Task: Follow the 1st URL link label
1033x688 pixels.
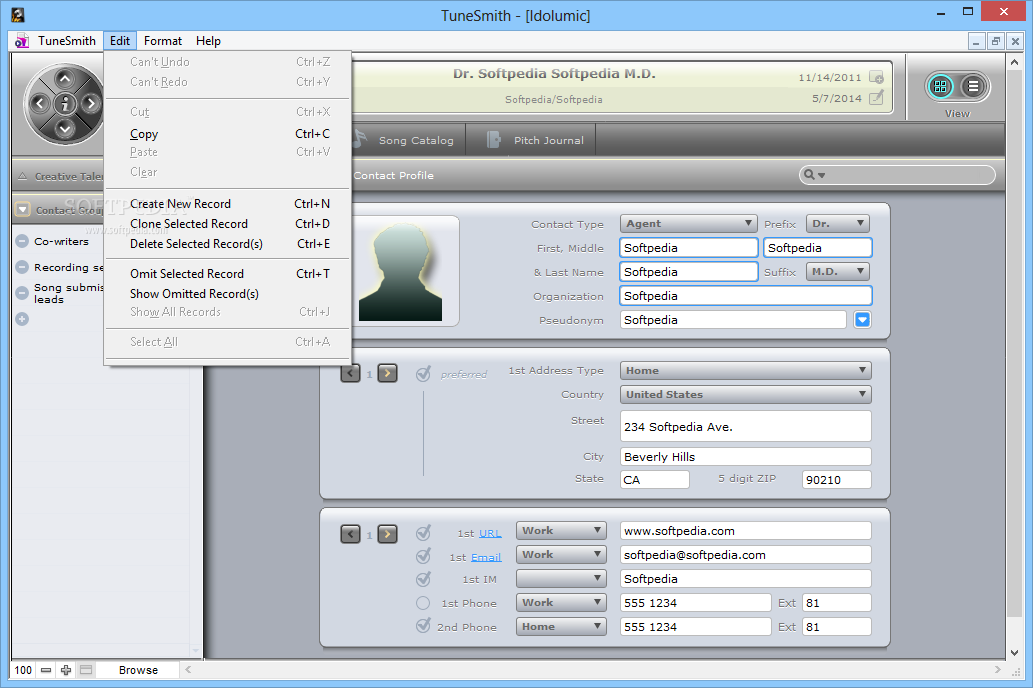Action: pyautogui.click(x=490, y=533)
